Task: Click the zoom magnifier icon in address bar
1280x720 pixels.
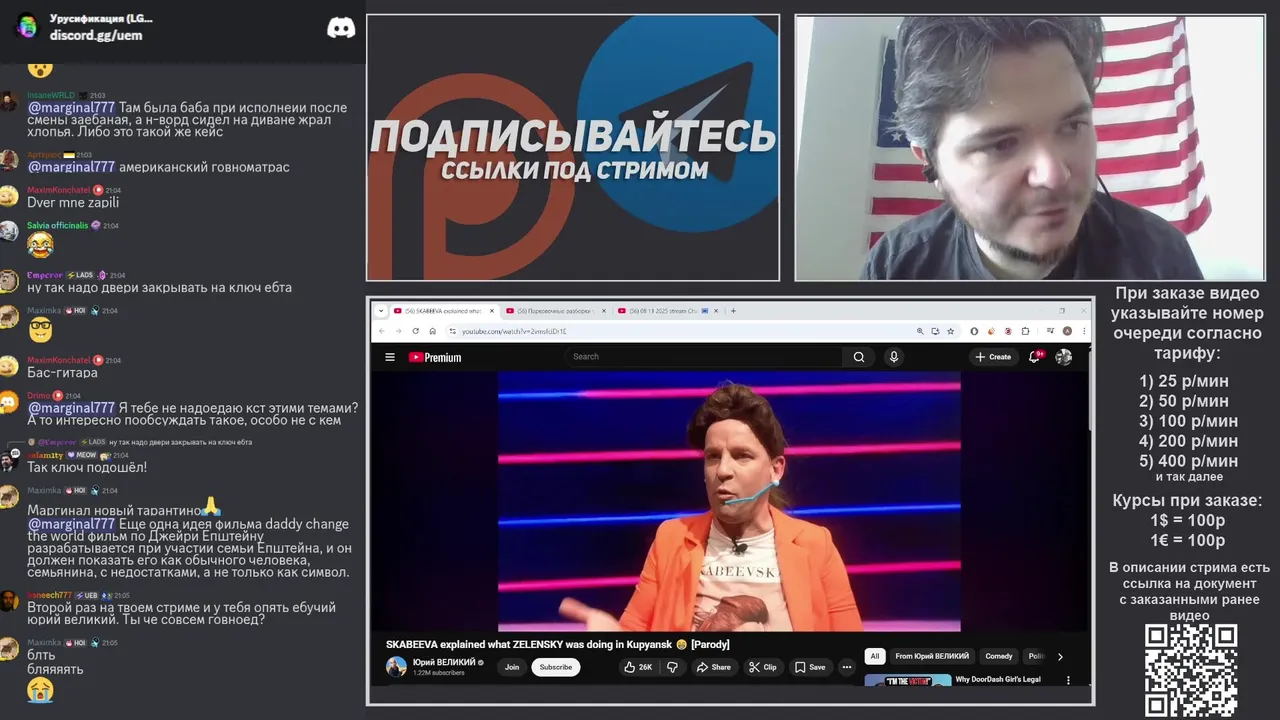Action: point(920,331)
